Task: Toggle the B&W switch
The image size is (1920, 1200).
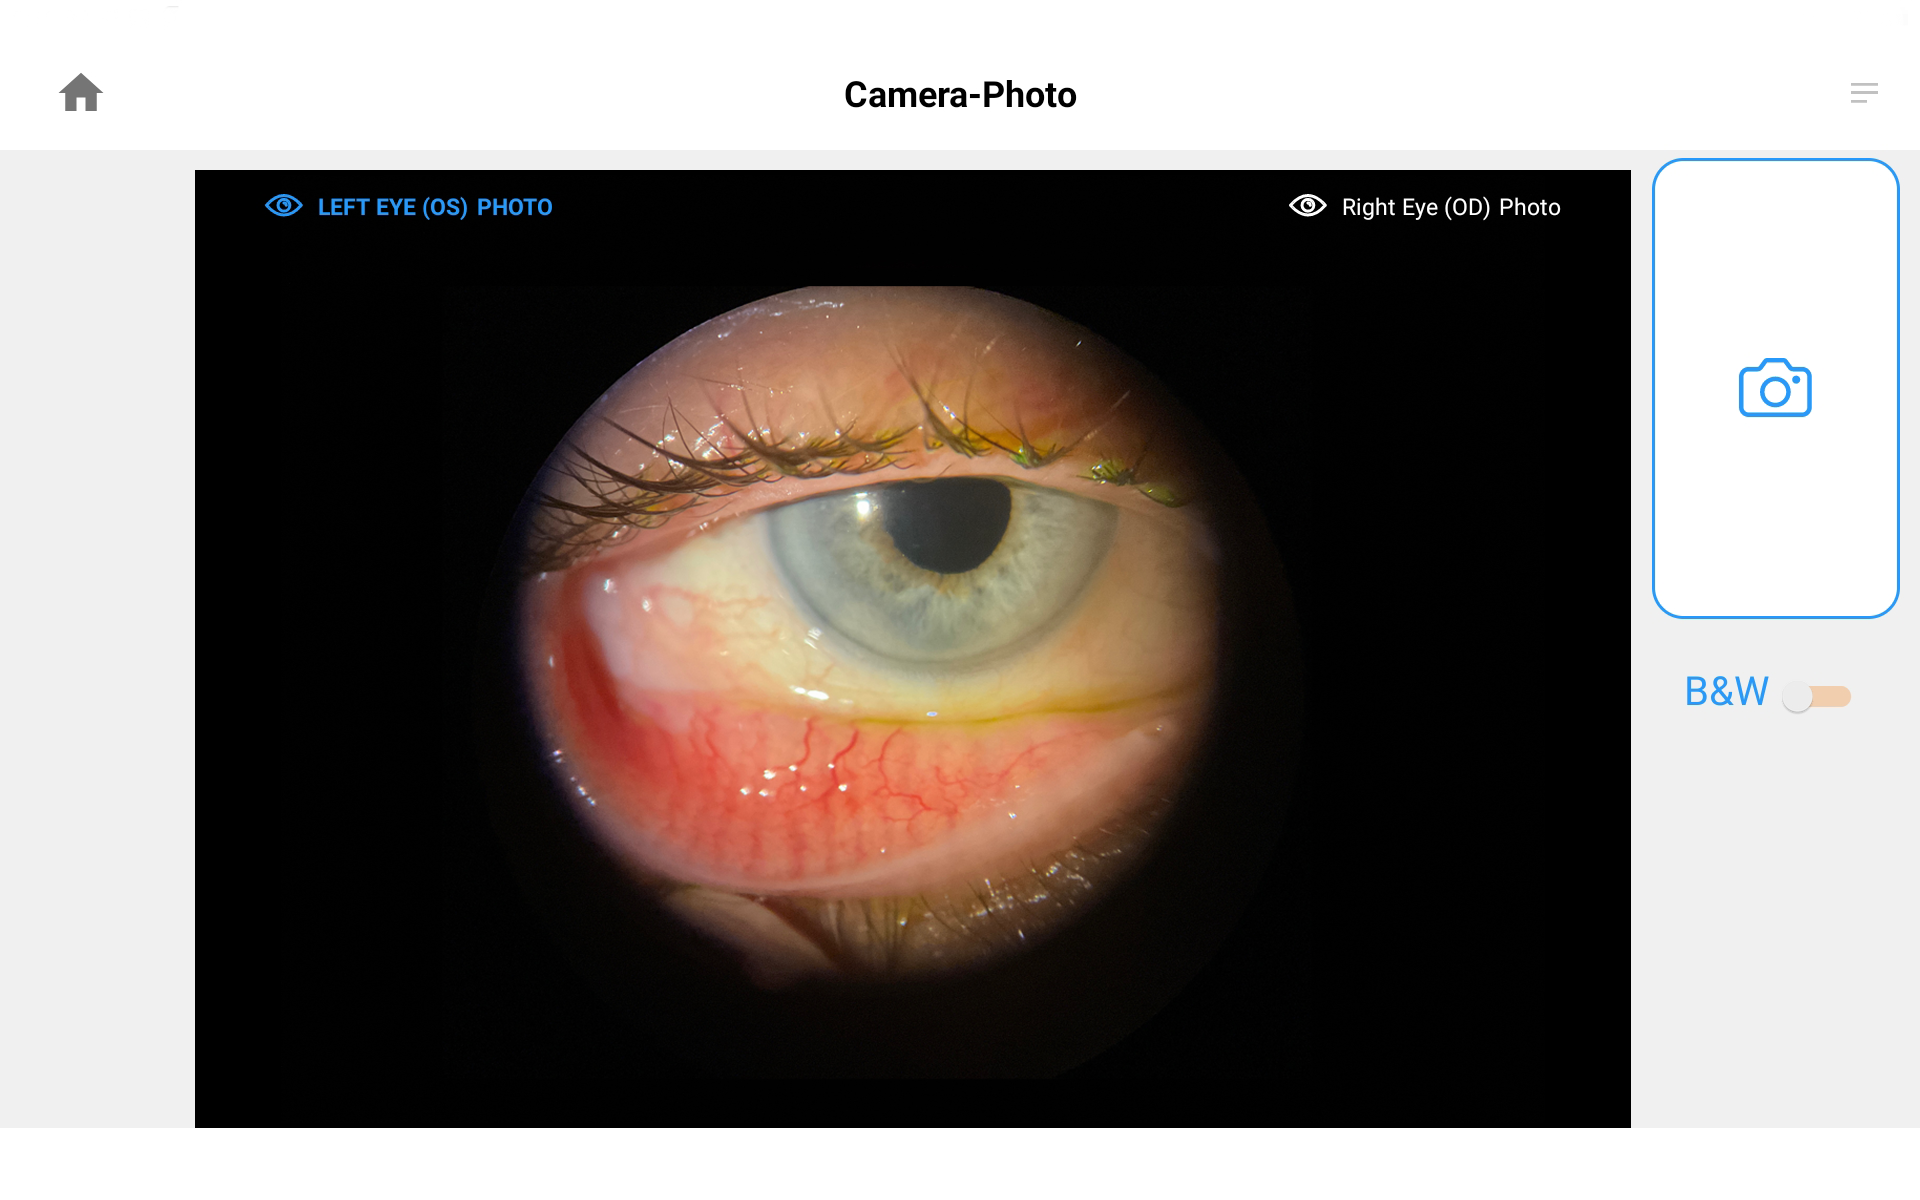Action: click(x=1817, y=696)
